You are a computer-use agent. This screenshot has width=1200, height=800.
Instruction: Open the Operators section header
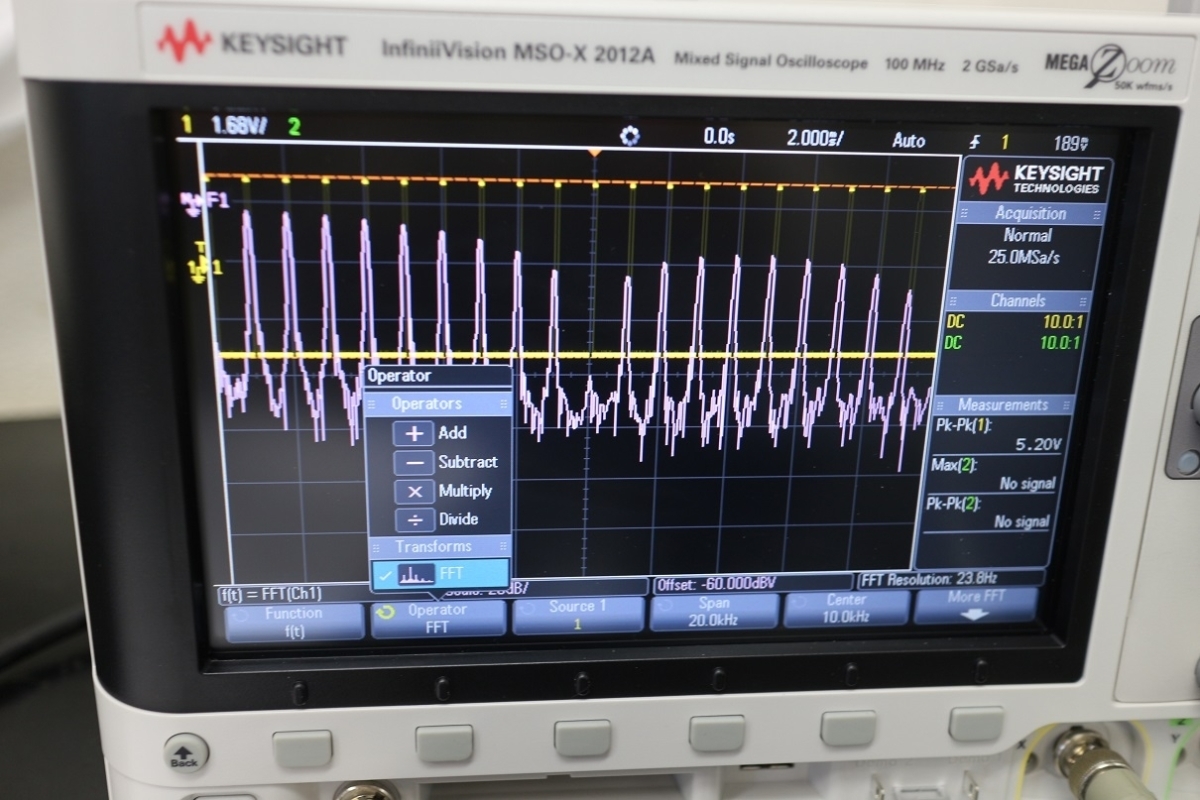coord(438,404)
